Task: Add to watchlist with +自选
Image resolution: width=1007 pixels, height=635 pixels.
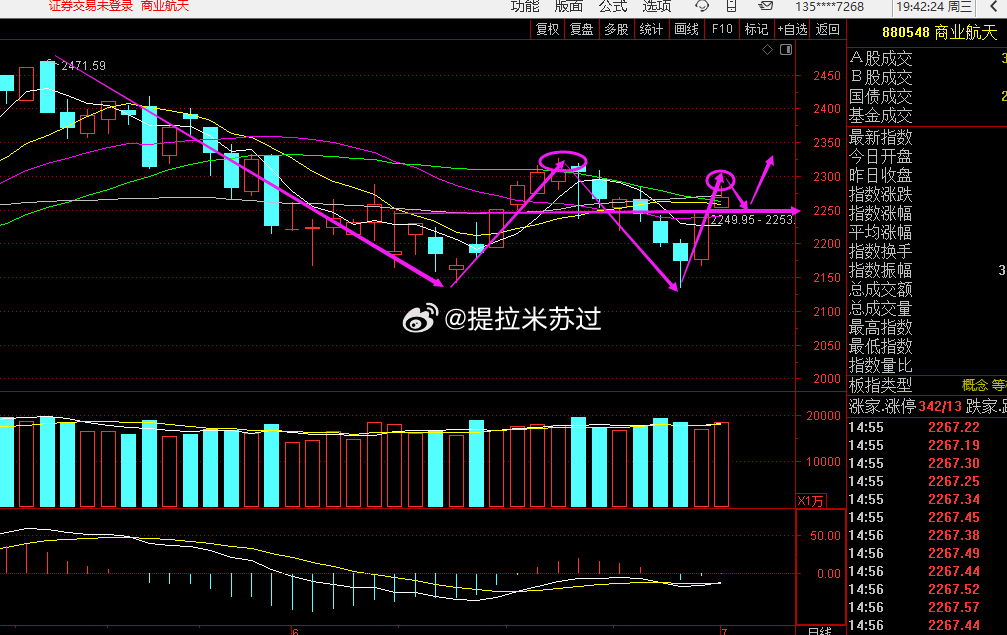Action: point(792,30)
